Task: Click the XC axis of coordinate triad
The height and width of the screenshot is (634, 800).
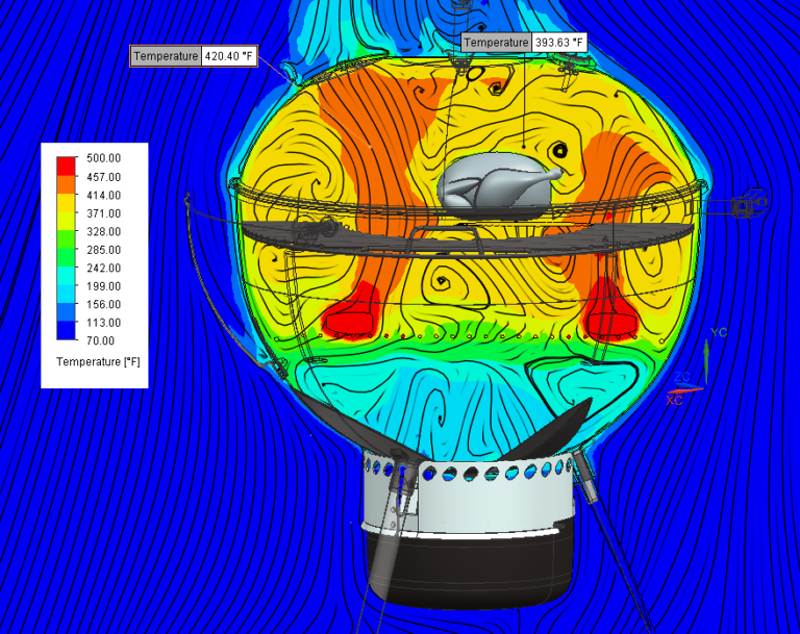Action: pyautogui.click(x=674, y=400)
